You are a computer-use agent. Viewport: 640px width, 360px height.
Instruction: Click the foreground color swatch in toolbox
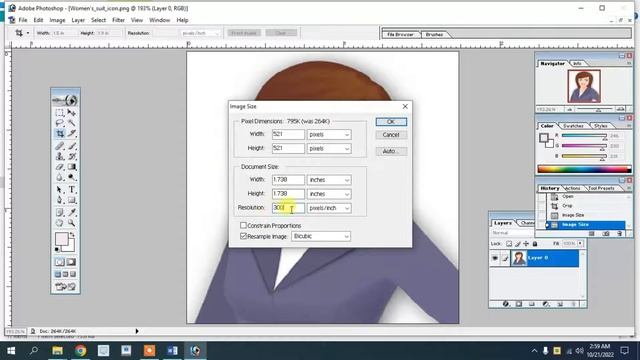pyautogui.click(x=61, y=239)
